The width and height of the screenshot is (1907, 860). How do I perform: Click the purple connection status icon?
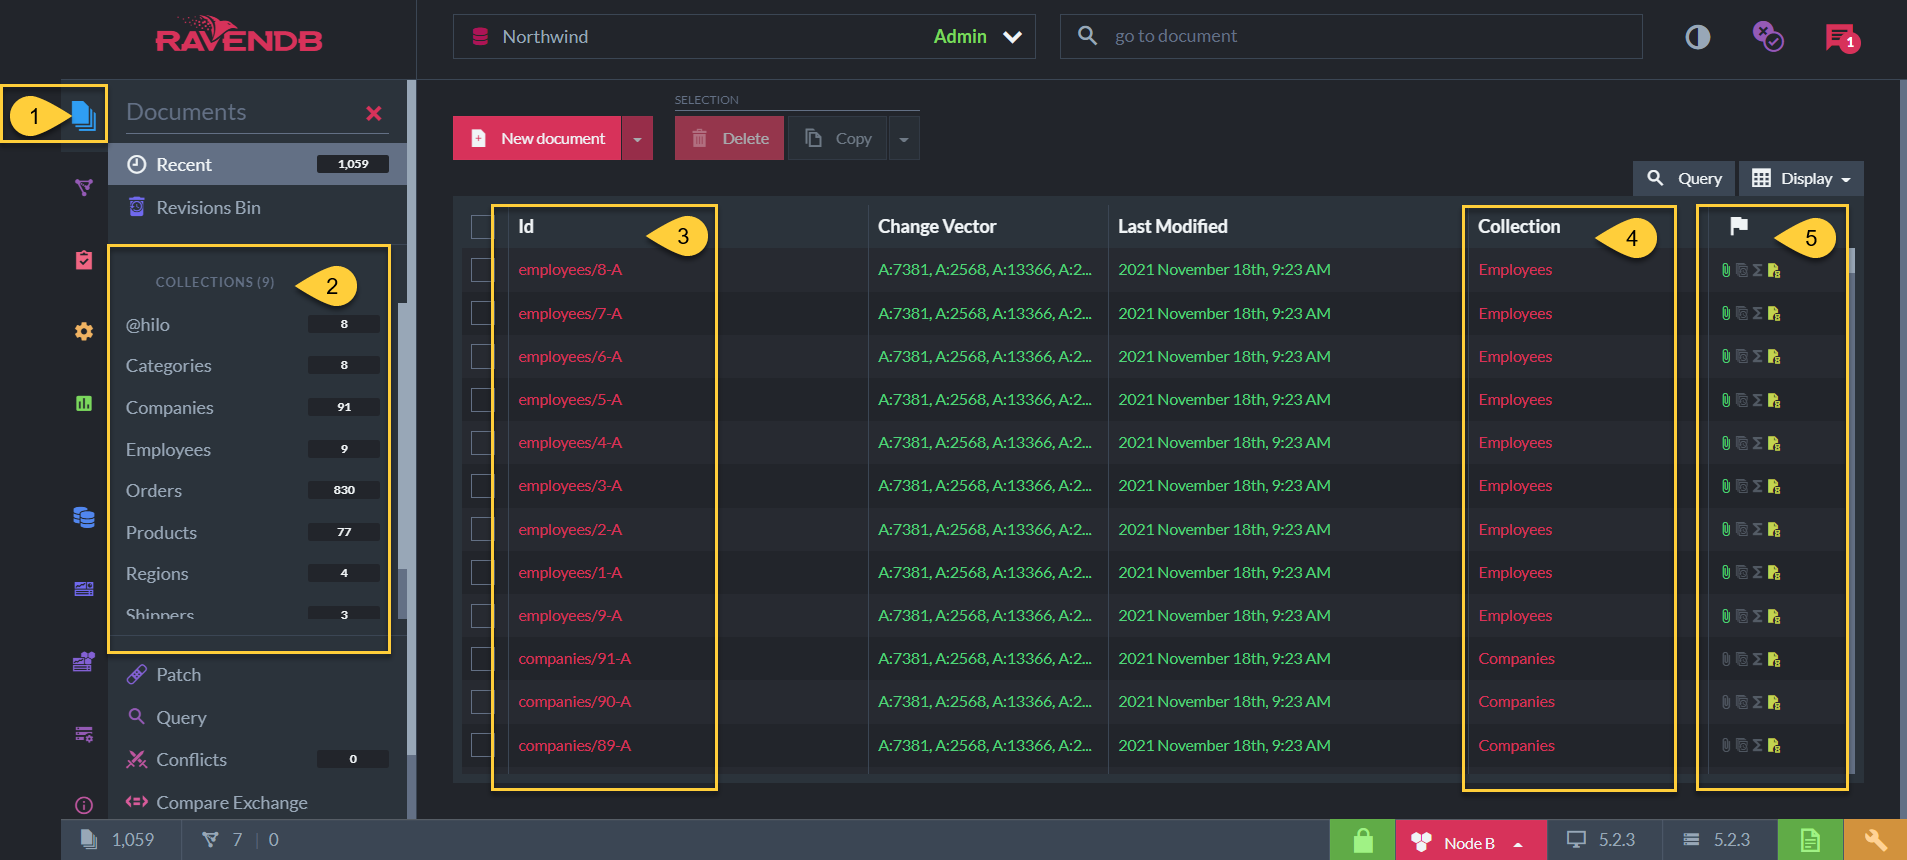1767,36
